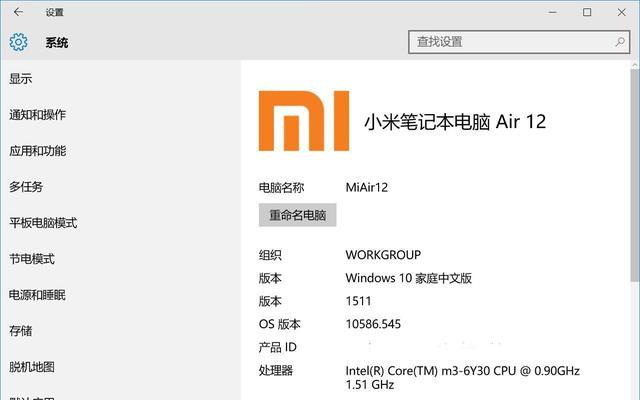Open 脱机地图 settings
Screen dimensions: 640x400
click(x=32, y=367)
